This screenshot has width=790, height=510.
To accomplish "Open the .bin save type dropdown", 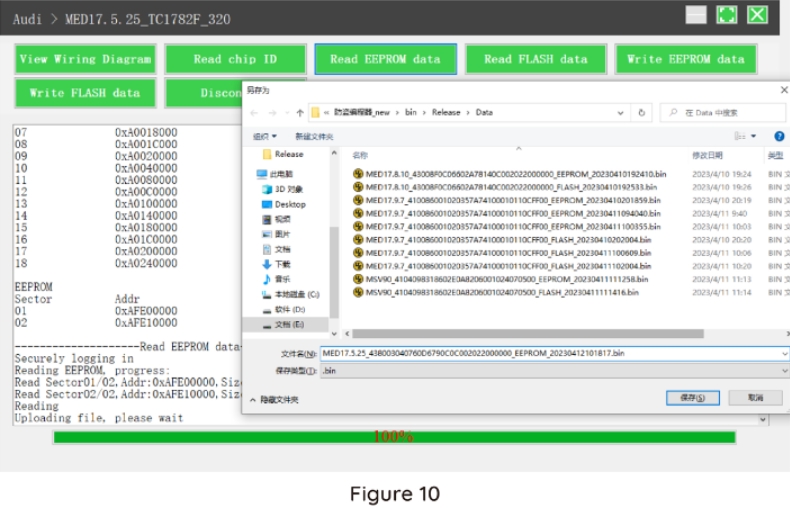I will point(554,371).
